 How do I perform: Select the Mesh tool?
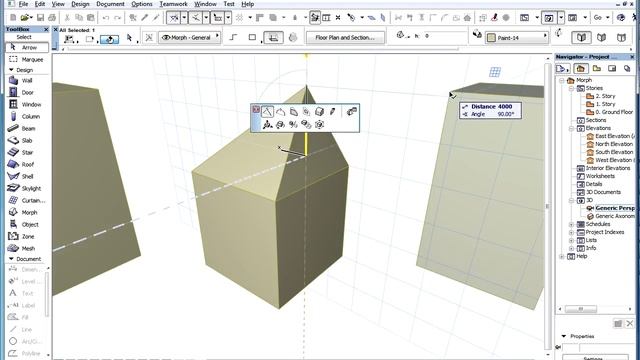(27, 248)
